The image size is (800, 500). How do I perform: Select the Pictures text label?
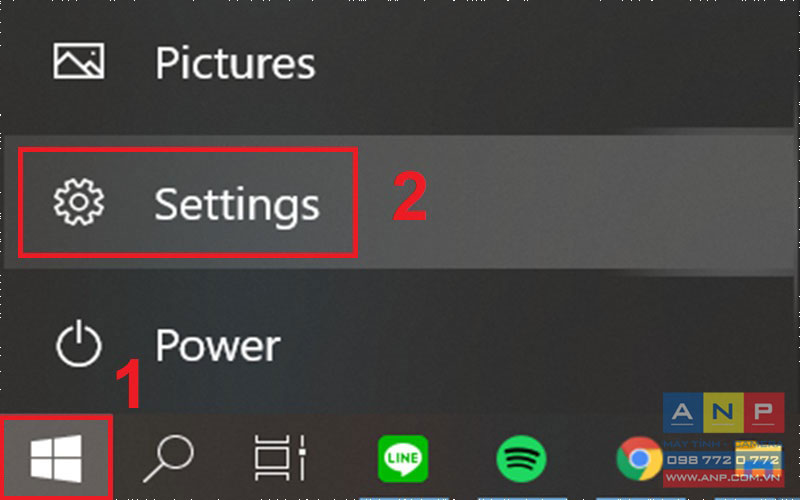(x=235, y=63)
